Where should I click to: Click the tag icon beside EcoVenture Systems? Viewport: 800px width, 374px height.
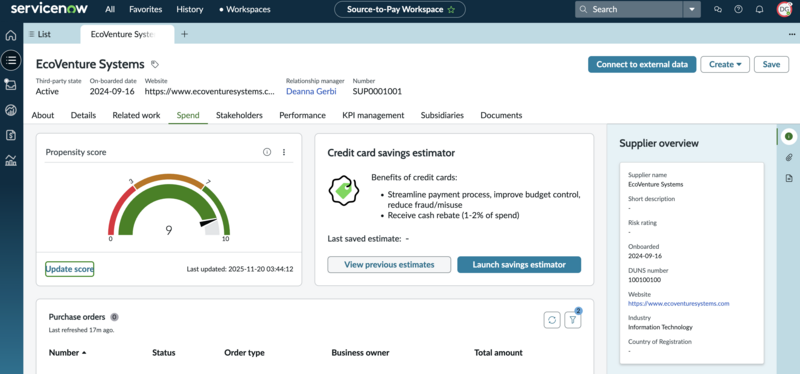point(155,64)
